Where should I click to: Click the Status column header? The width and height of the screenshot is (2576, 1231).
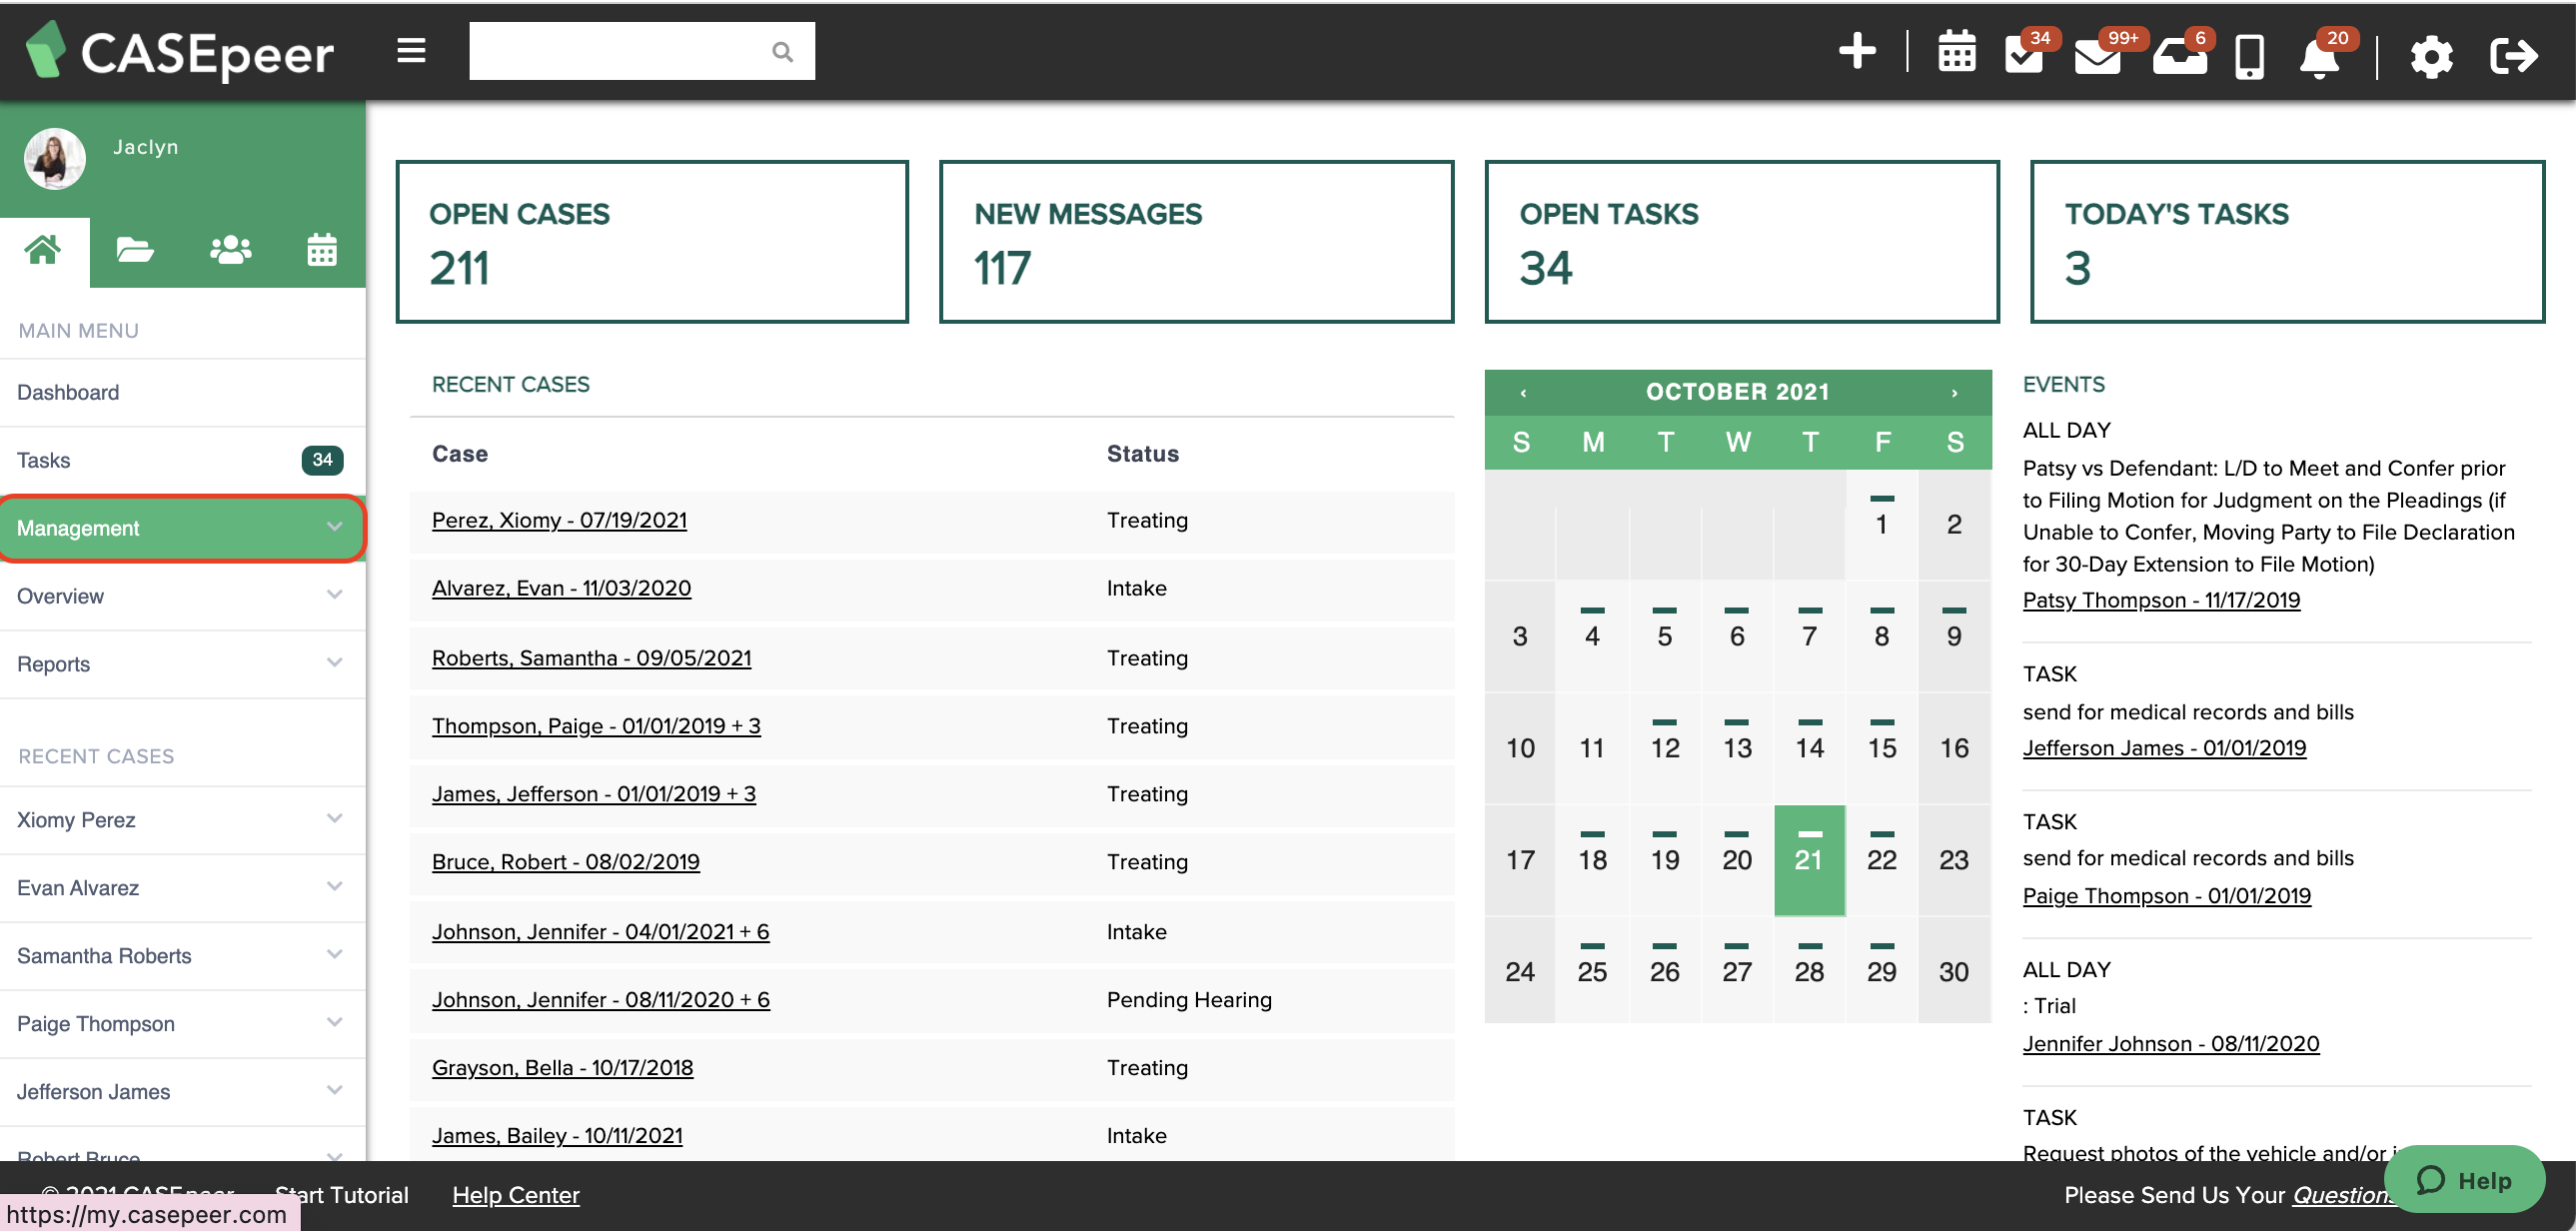point(1142,455)
